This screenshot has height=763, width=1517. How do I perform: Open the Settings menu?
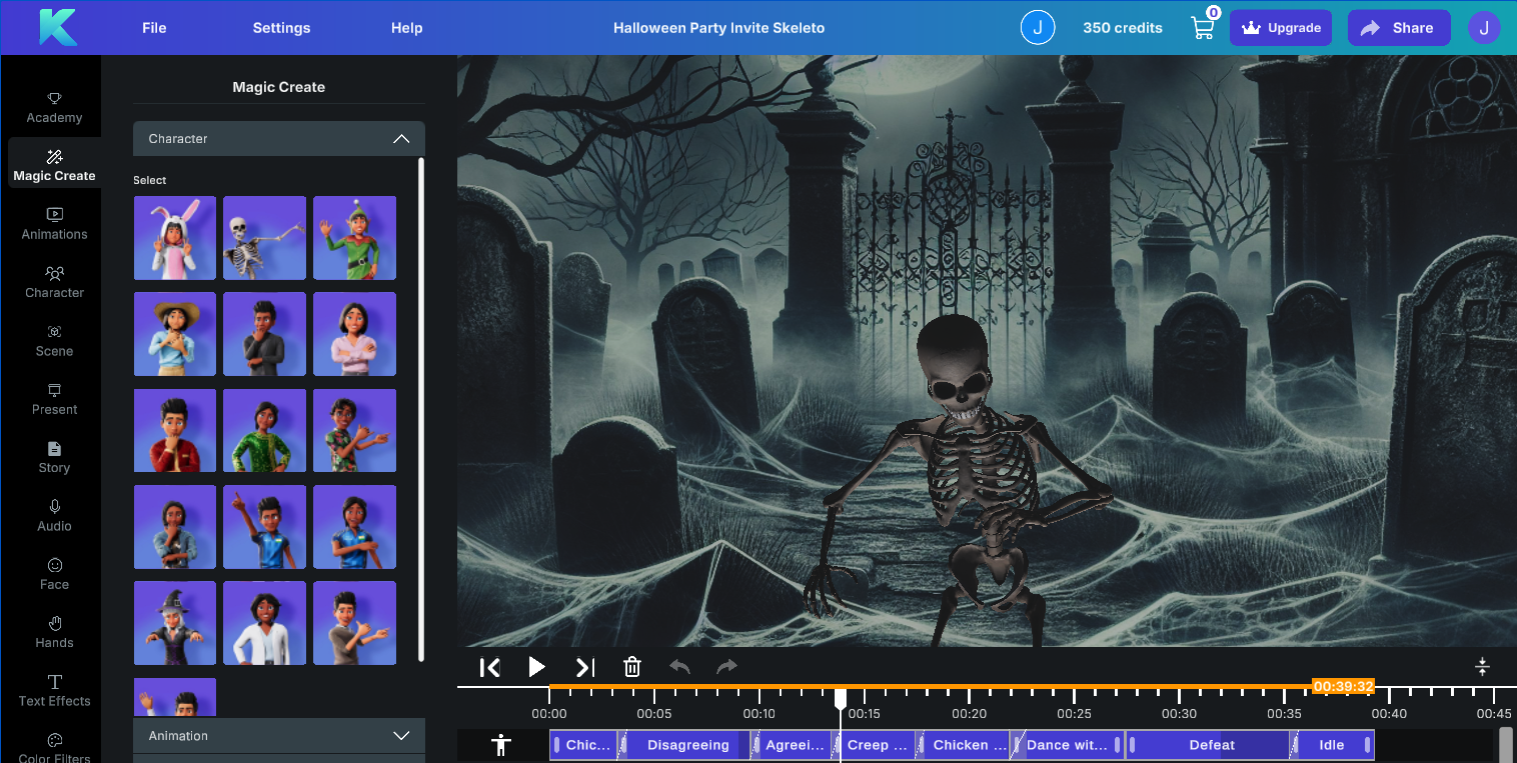click(281, 27)
